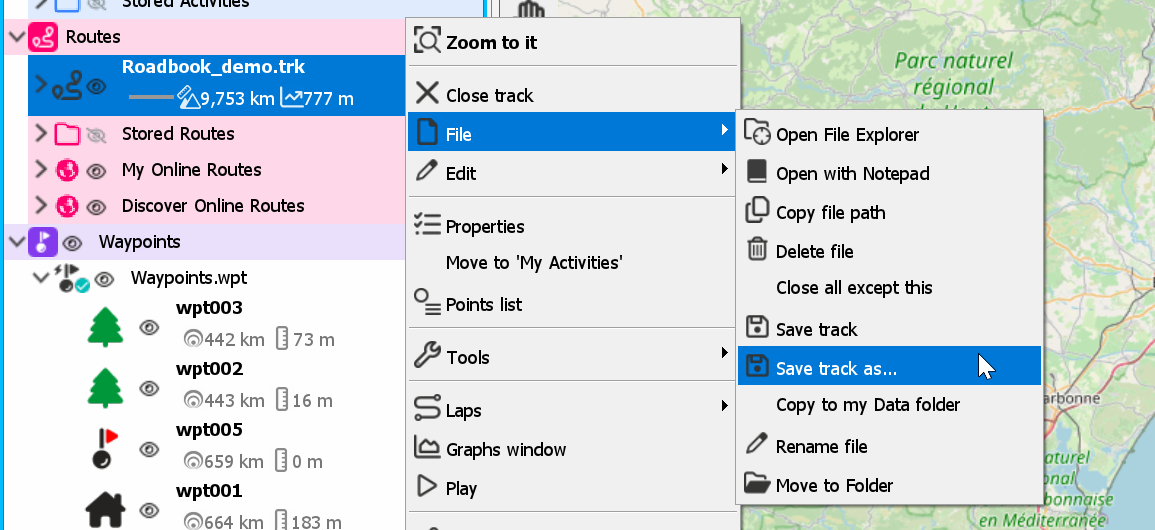Click the wpt001 house waypoint icon

(x=105, y=509)
